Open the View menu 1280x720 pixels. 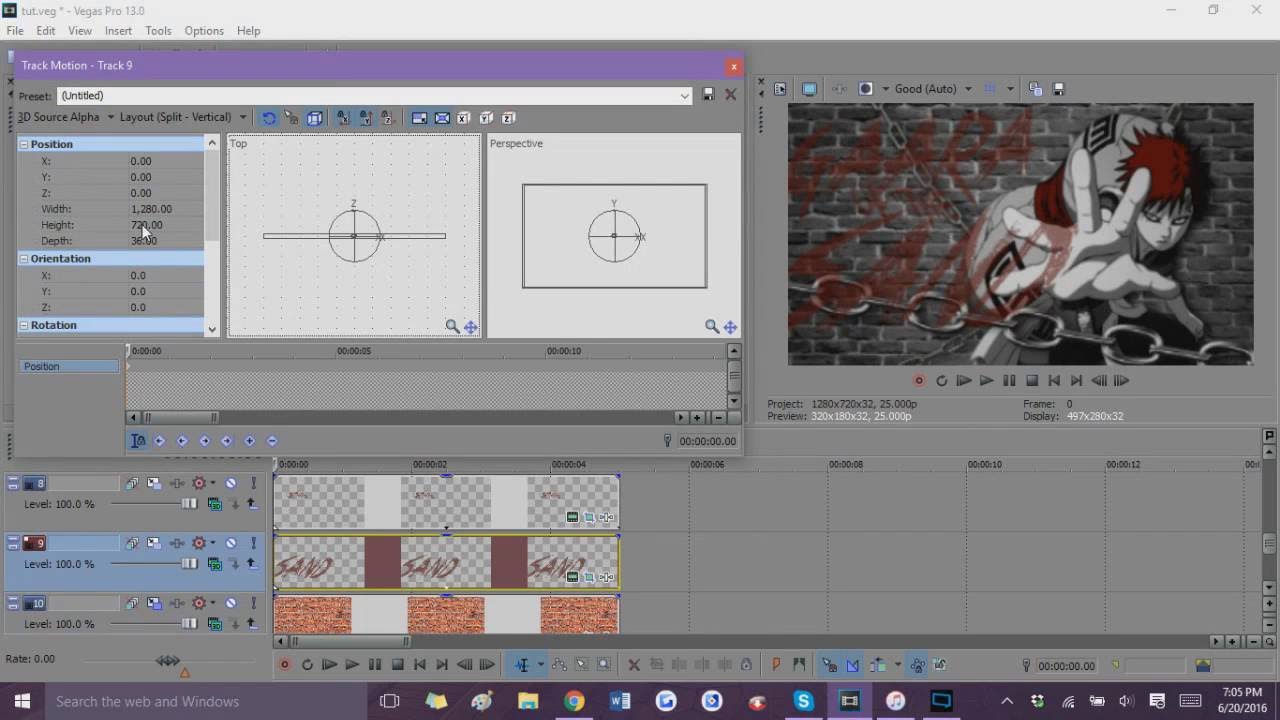tap(80, 31)
